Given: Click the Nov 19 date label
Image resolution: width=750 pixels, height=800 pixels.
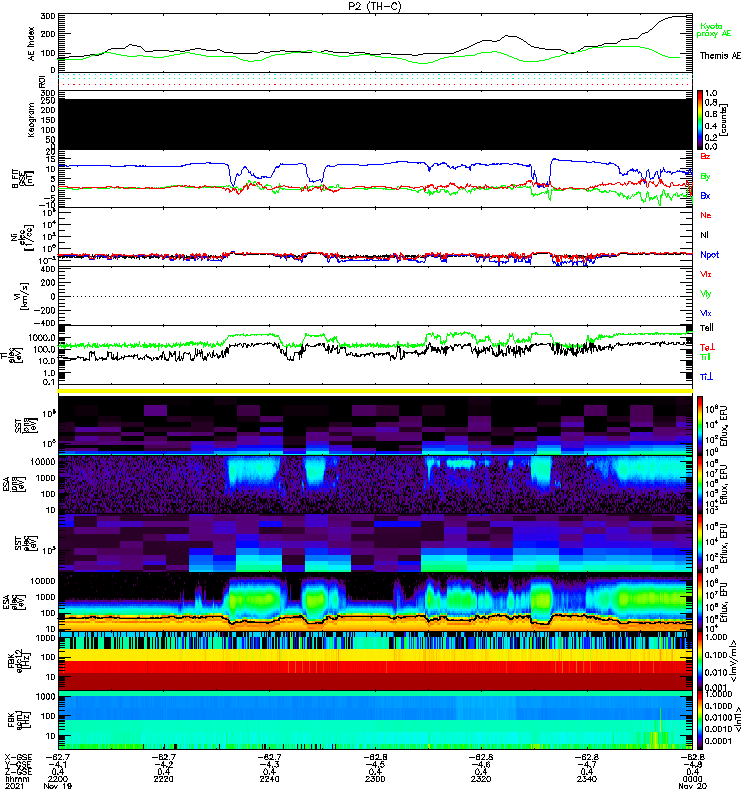Looking at the screenshot, I should (x=58, y=786).
